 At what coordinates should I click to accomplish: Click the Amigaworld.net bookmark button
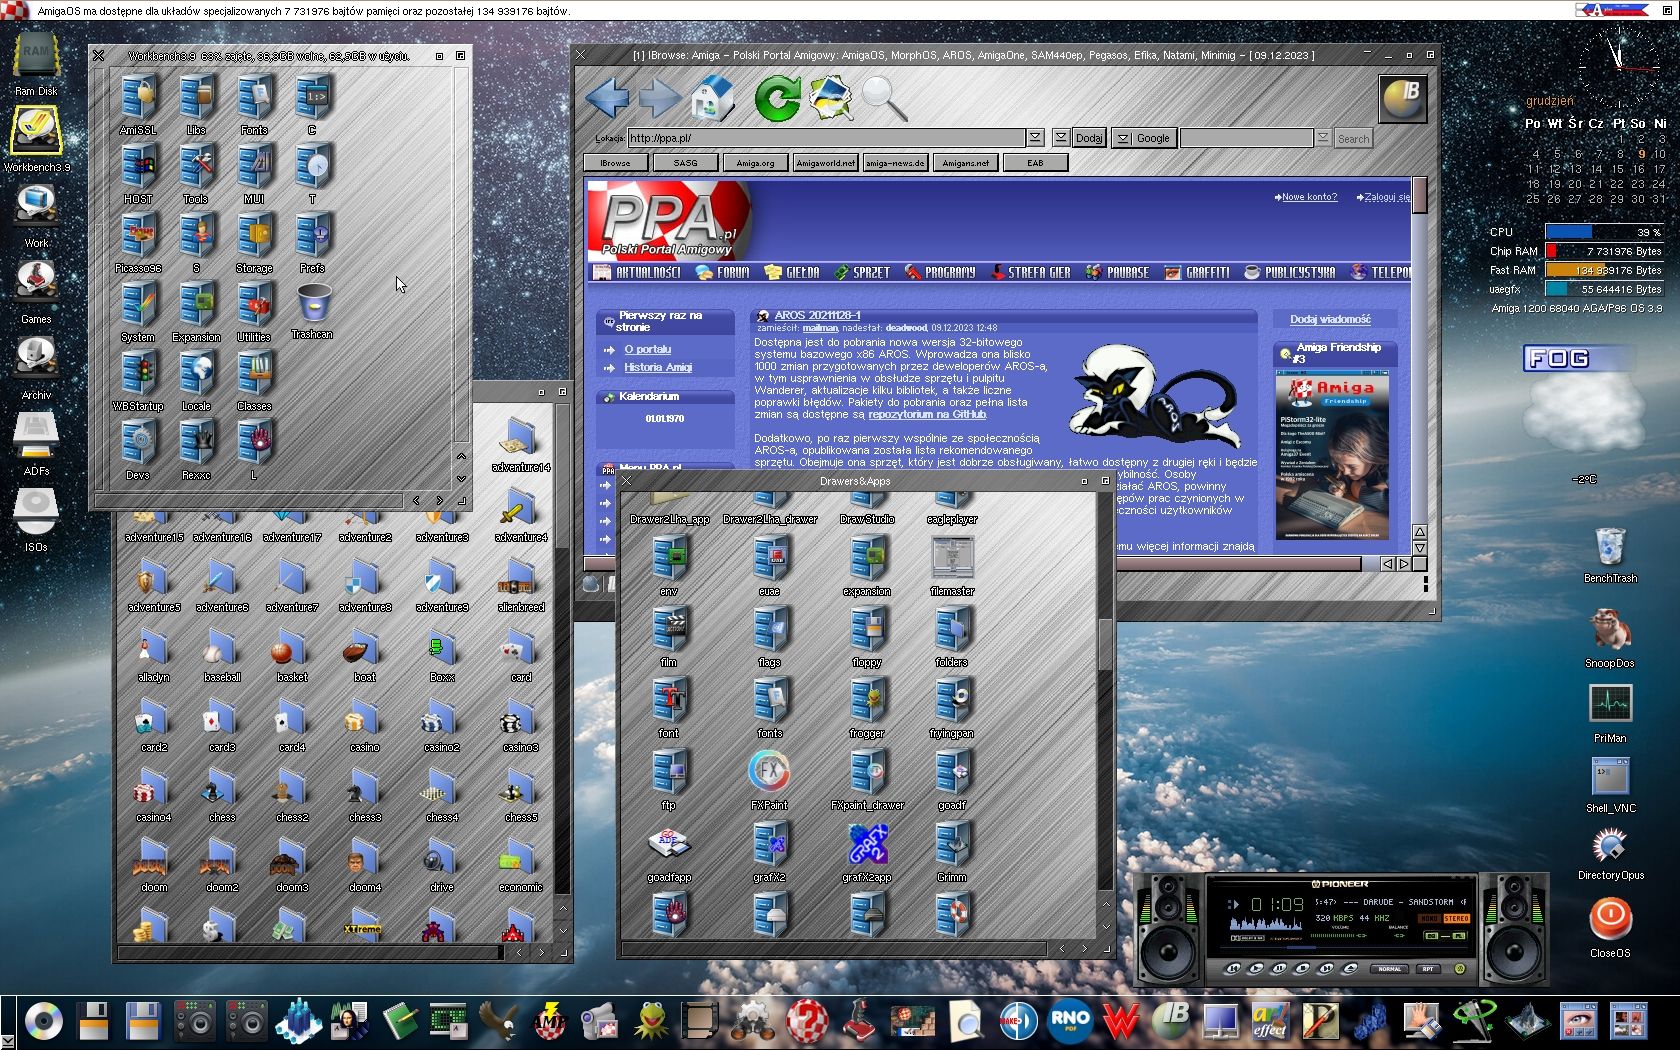click(826, 163)
